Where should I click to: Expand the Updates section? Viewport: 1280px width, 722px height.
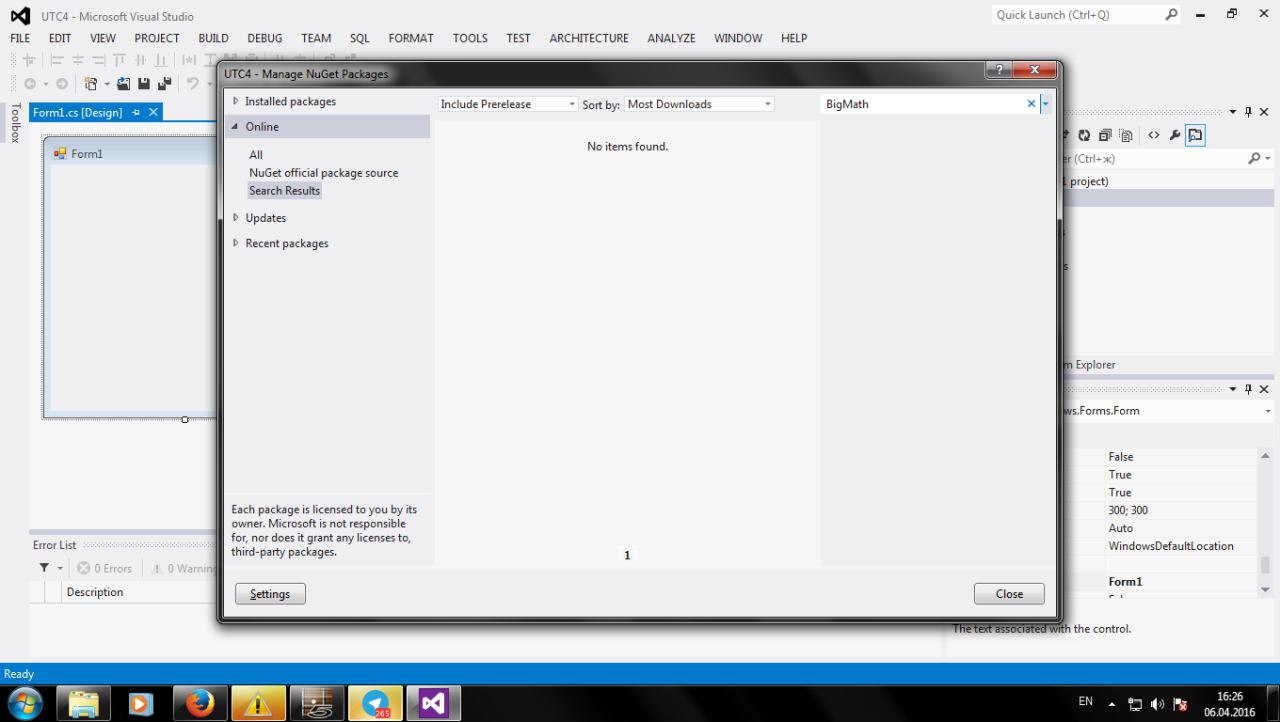(236, 218)
